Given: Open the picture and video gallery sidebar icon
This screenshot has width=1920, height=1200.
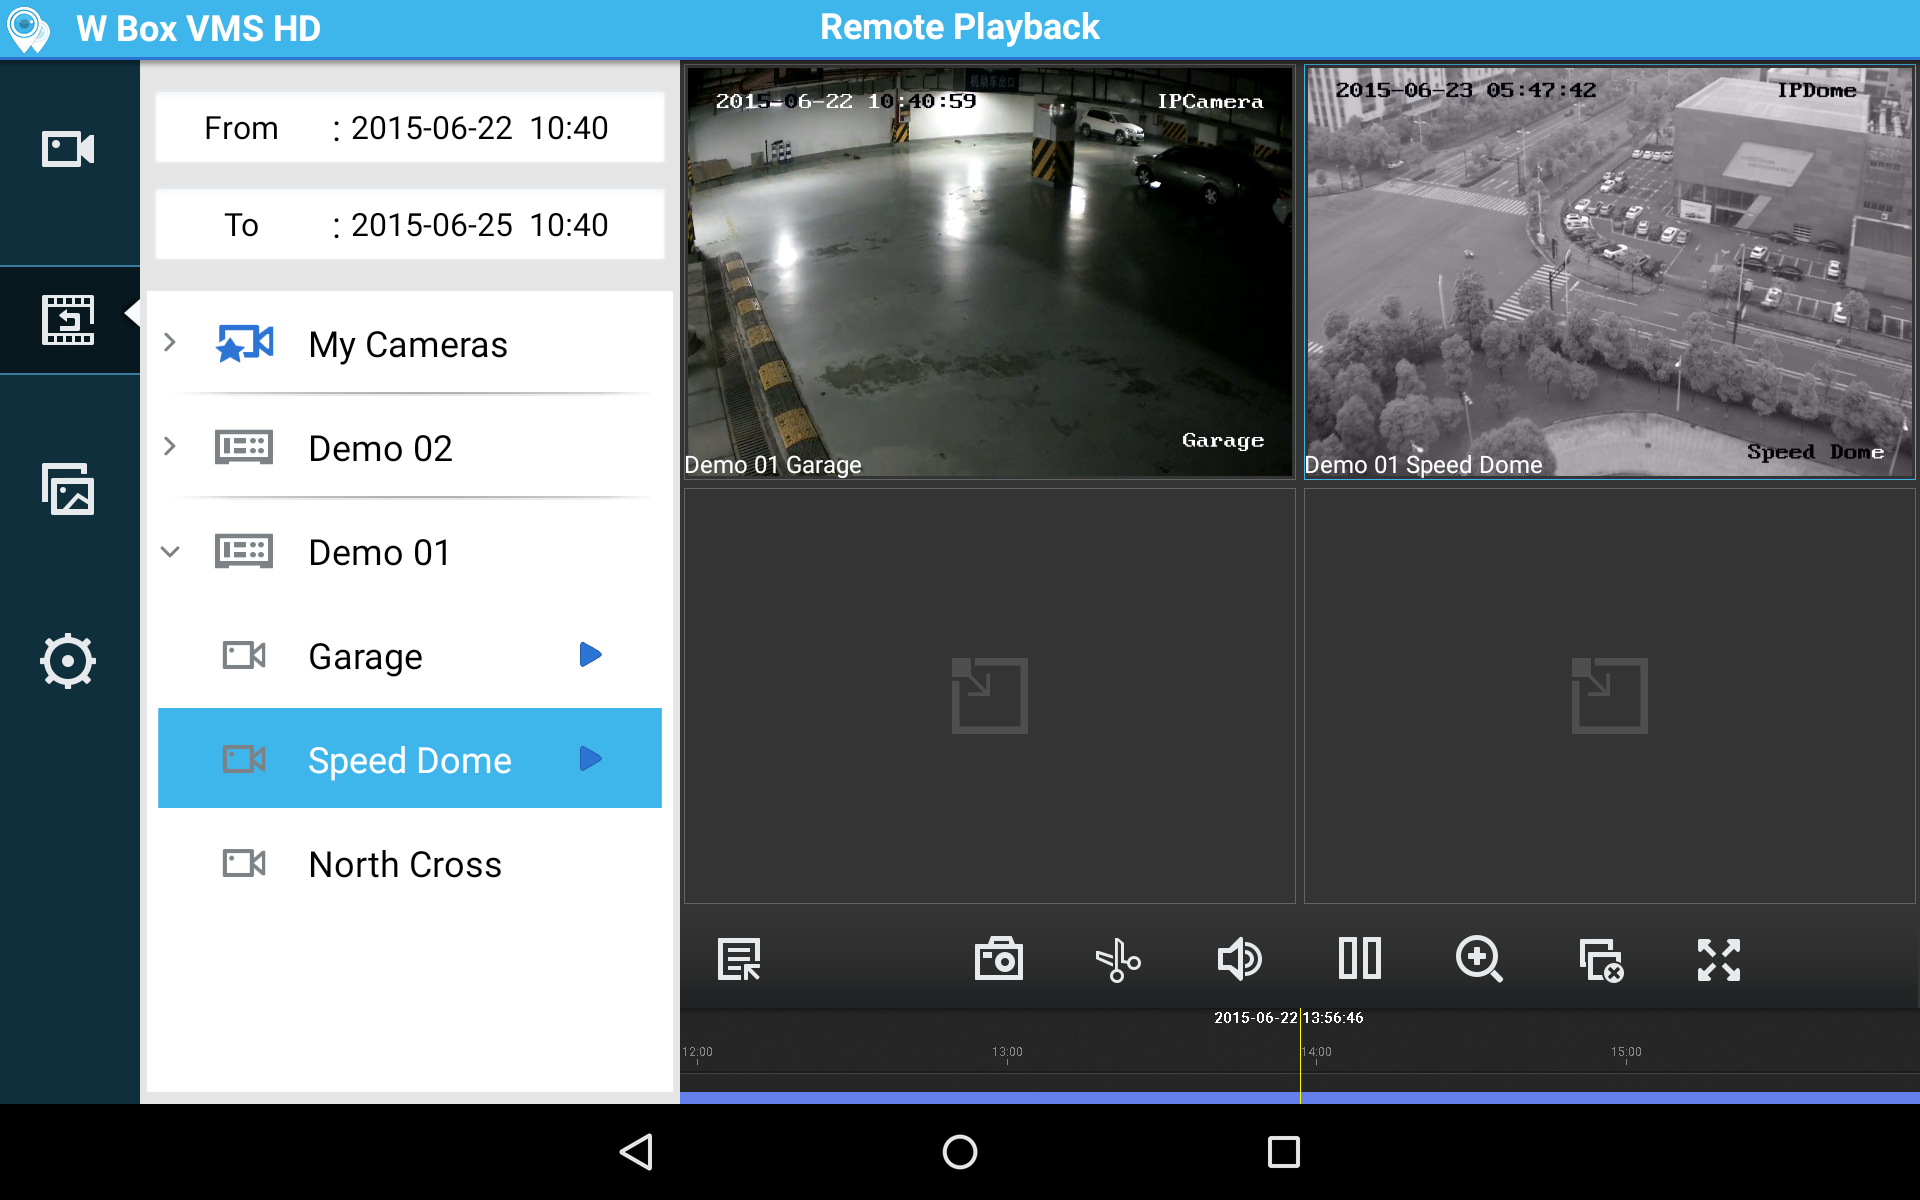Looking at the screenshot, I should coord(68,489).
